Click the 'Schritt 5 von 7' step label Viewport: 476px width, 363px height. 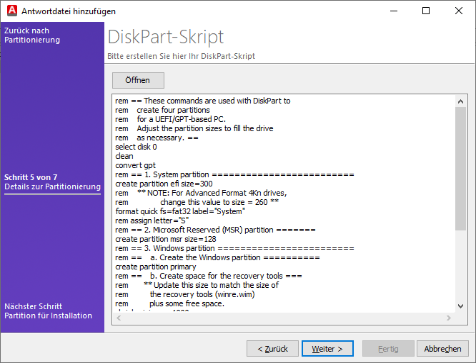[x=31, y=177]
